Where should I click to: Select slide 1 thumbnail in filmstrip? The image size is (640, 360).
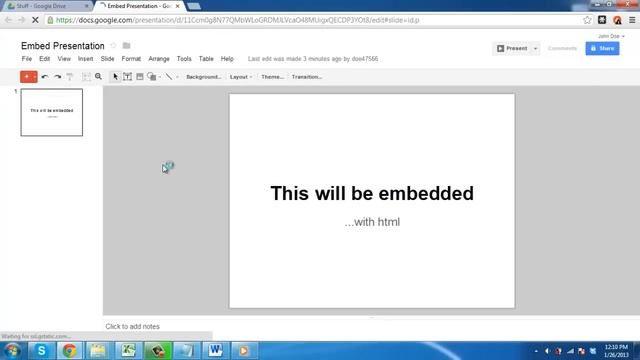click(x=52, y=112)
